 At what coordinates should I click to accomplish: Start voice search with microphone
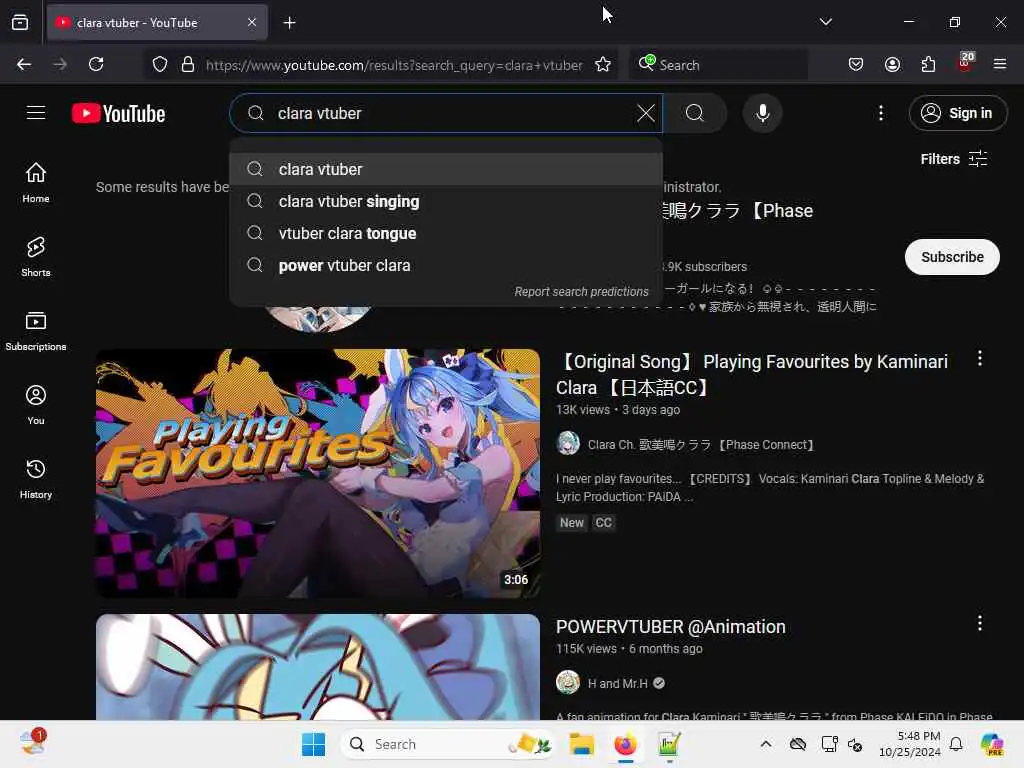762,113
